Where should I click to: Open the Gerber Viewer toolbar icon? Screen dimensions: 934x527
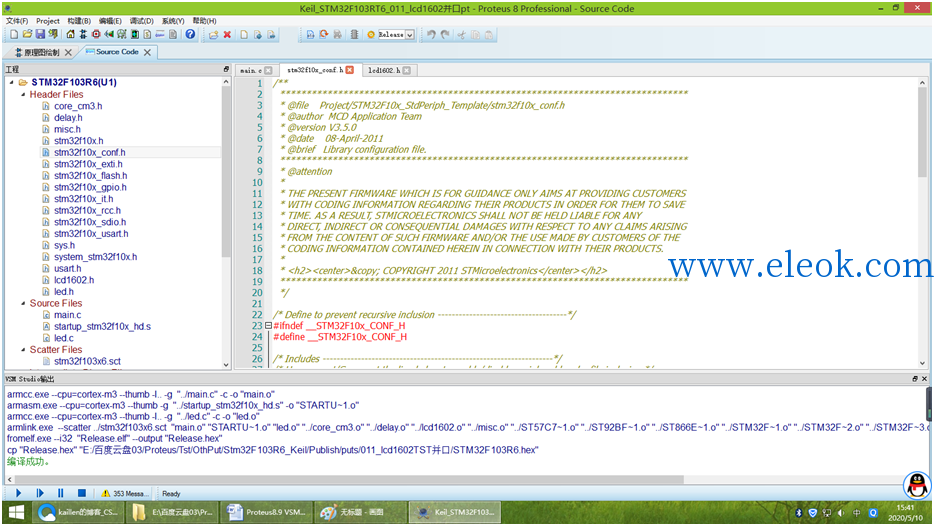tap(122, 35)
